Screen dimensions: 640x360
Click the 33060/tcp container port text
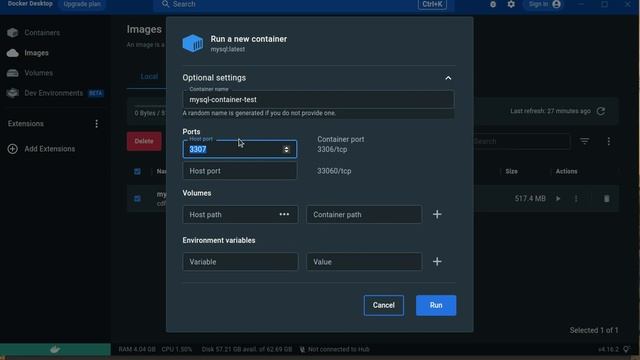[x=334, y=171]
